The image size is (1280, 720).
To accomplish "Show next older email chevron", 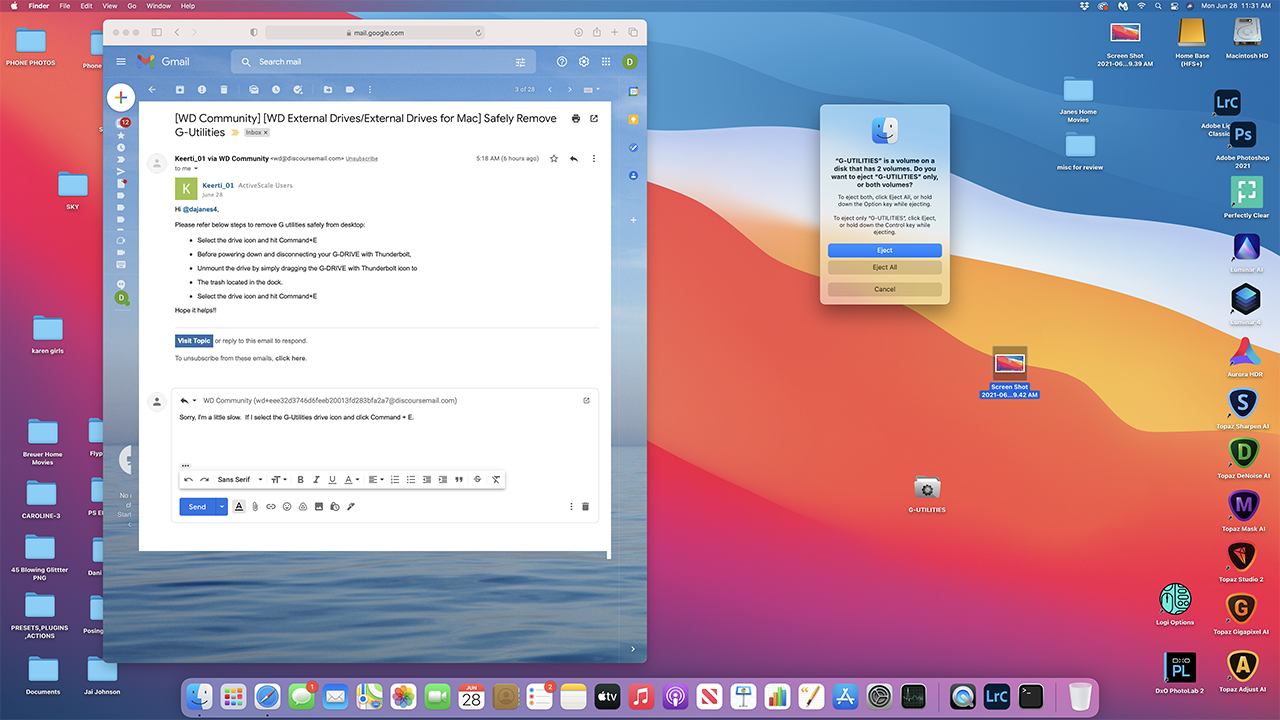I will pyautogui.click(x=571, y=90).
